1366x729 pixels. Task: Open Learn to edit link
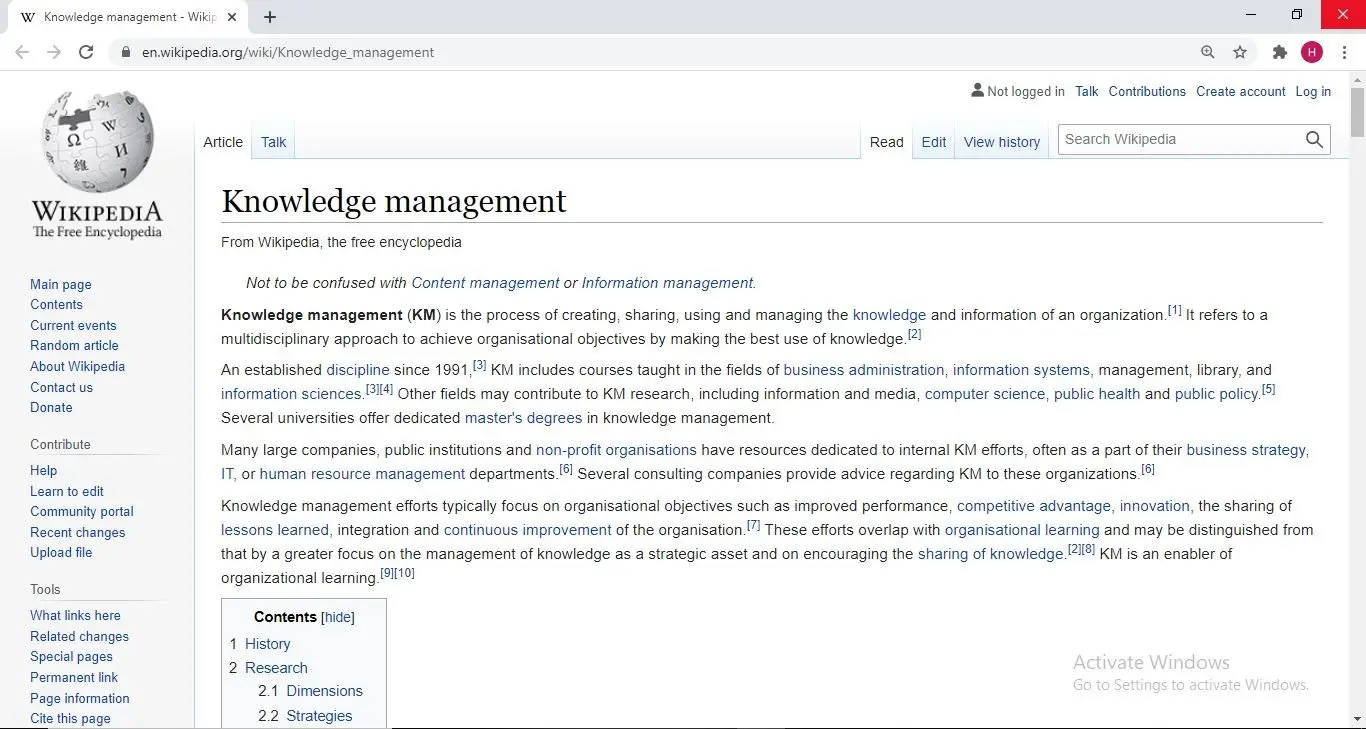click(x=67, y=491)
